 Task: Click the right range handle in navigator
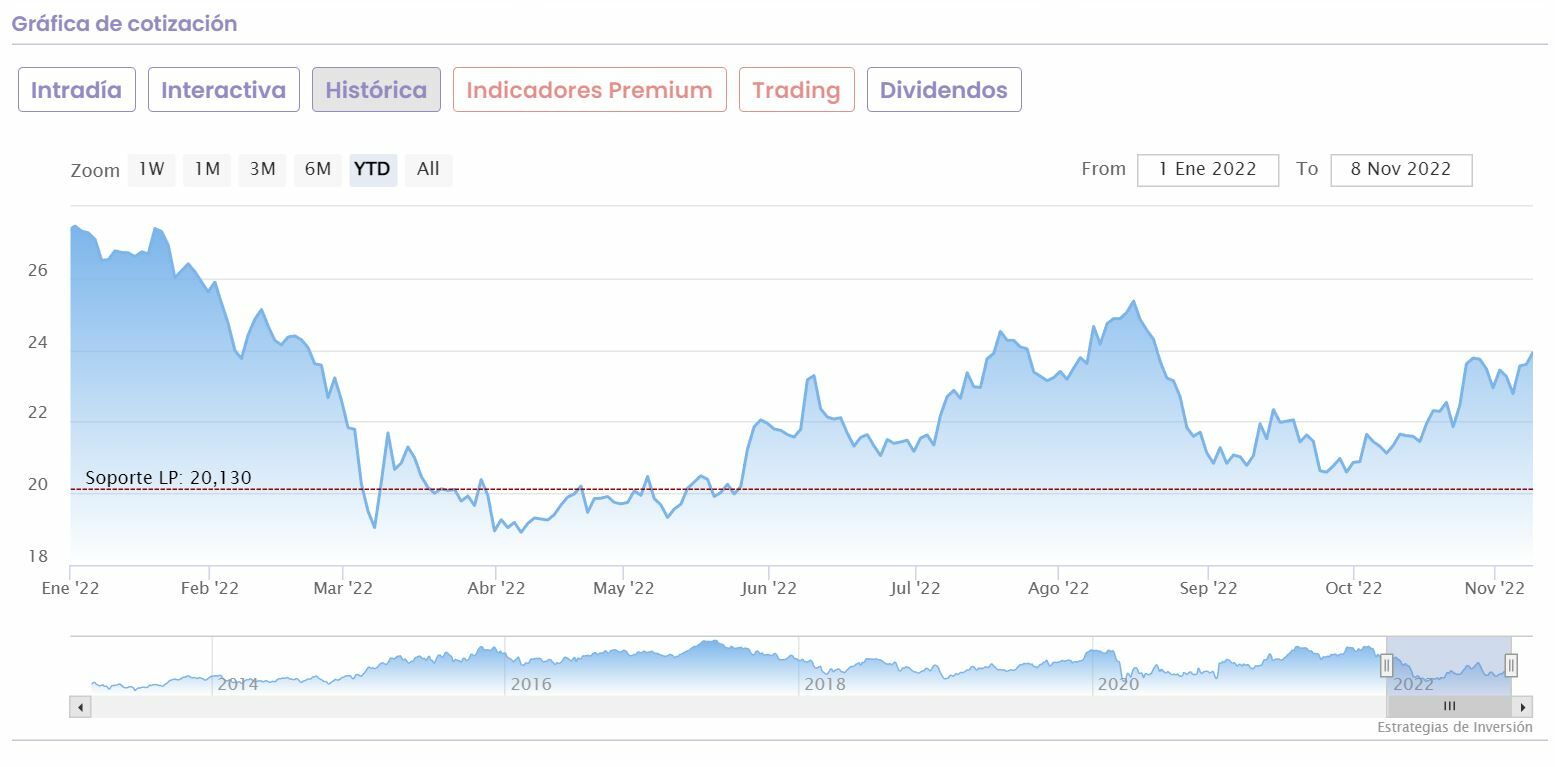coord(1511,665)
